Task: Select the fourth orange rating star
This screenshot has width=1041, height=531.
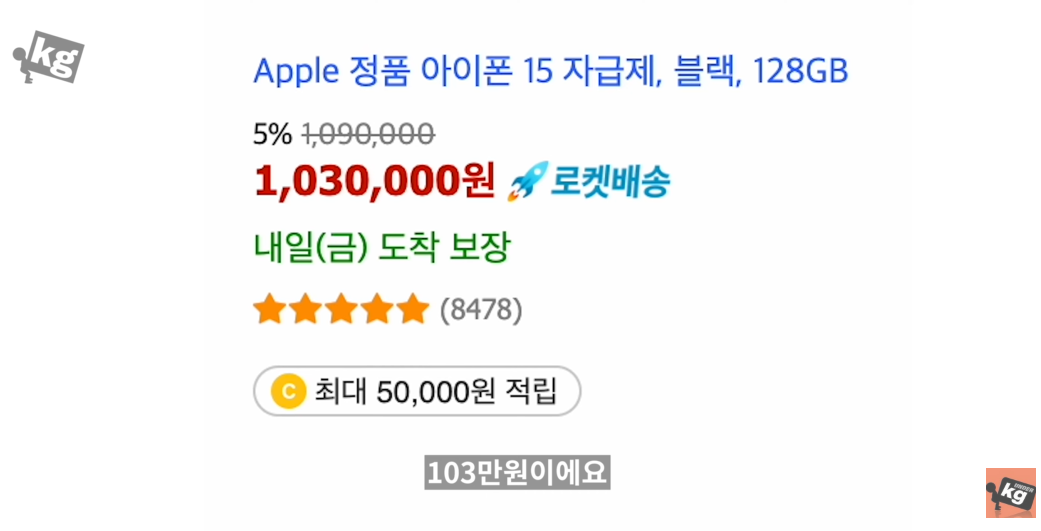Action: (377, 310)
